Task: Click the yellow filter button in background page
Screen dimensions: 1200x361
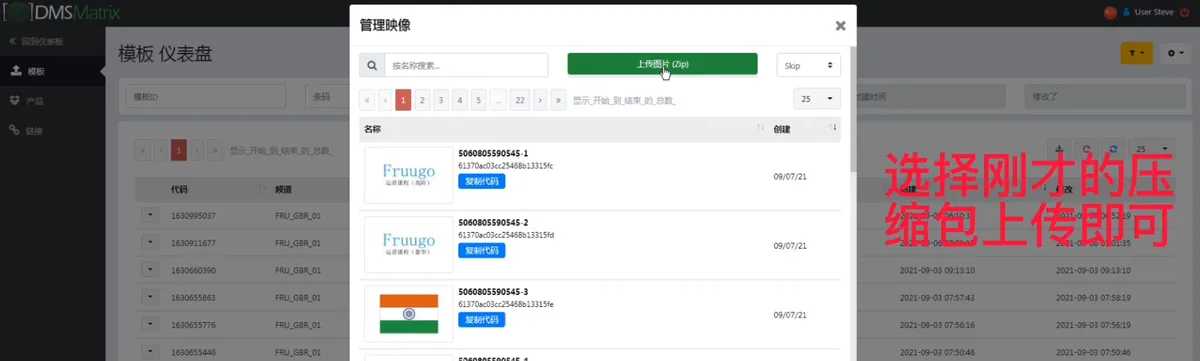Action: coord(1137,53)
